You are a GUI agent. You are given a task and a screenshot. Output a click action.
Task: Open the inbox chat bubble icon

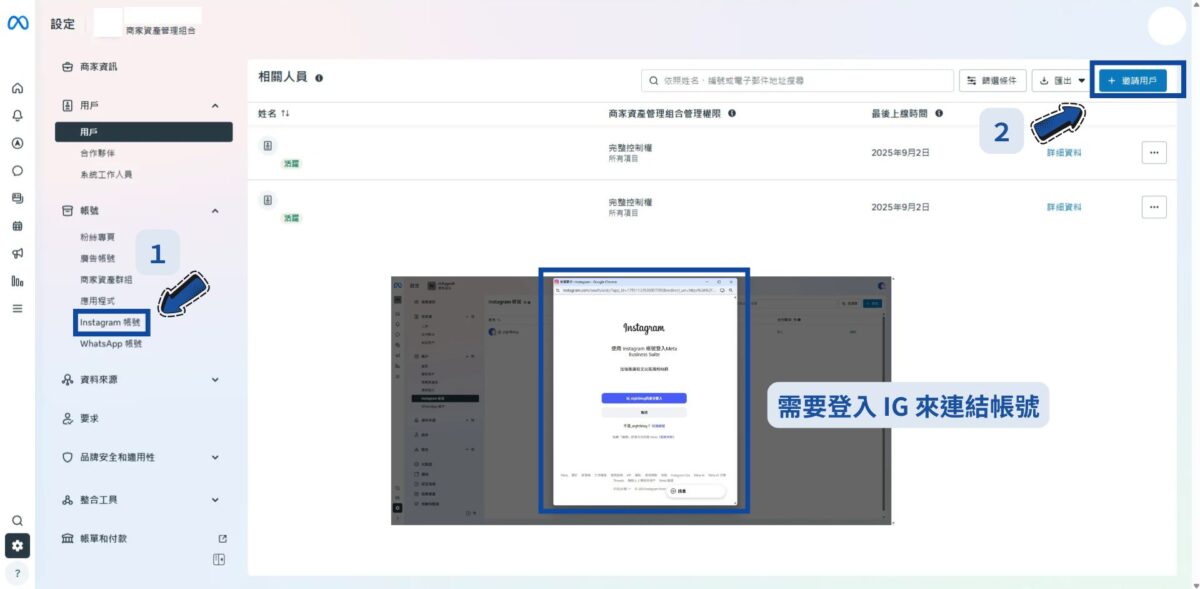tap(17, 170)
